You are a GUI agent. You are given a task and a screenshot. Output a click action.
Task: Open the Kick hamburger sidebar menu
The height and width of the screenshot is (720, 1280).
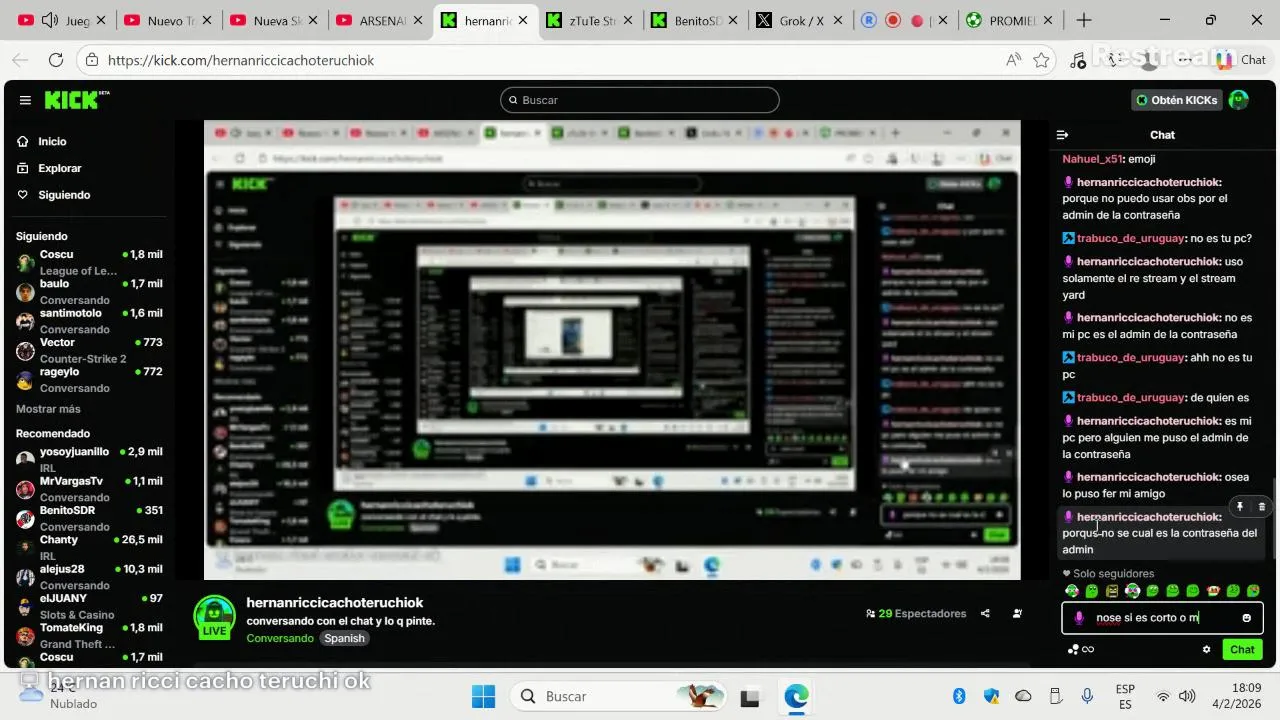tap(25, 100)
